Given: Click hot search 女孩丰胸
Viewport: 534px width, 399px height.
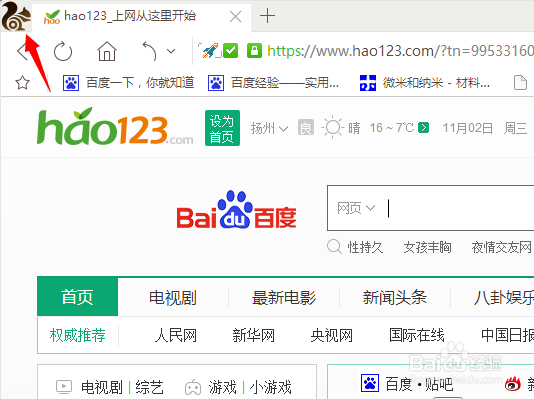Looking at the screenshot, I should pos(427,248).
